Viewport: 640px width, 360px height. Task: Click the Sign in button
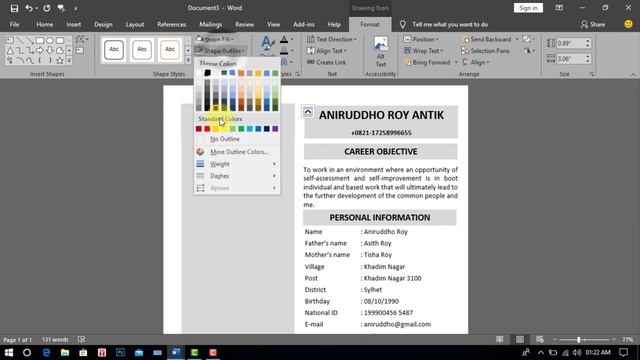pyautogui.click(x=528, y=8)
